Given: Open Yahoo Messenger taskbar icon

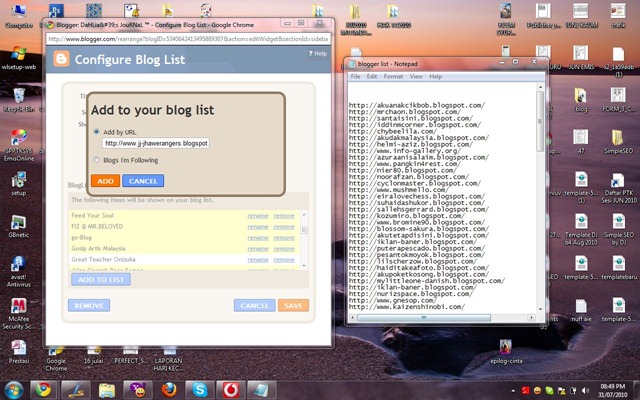Looking at the screenshot, I should click(x=138, y=390).
